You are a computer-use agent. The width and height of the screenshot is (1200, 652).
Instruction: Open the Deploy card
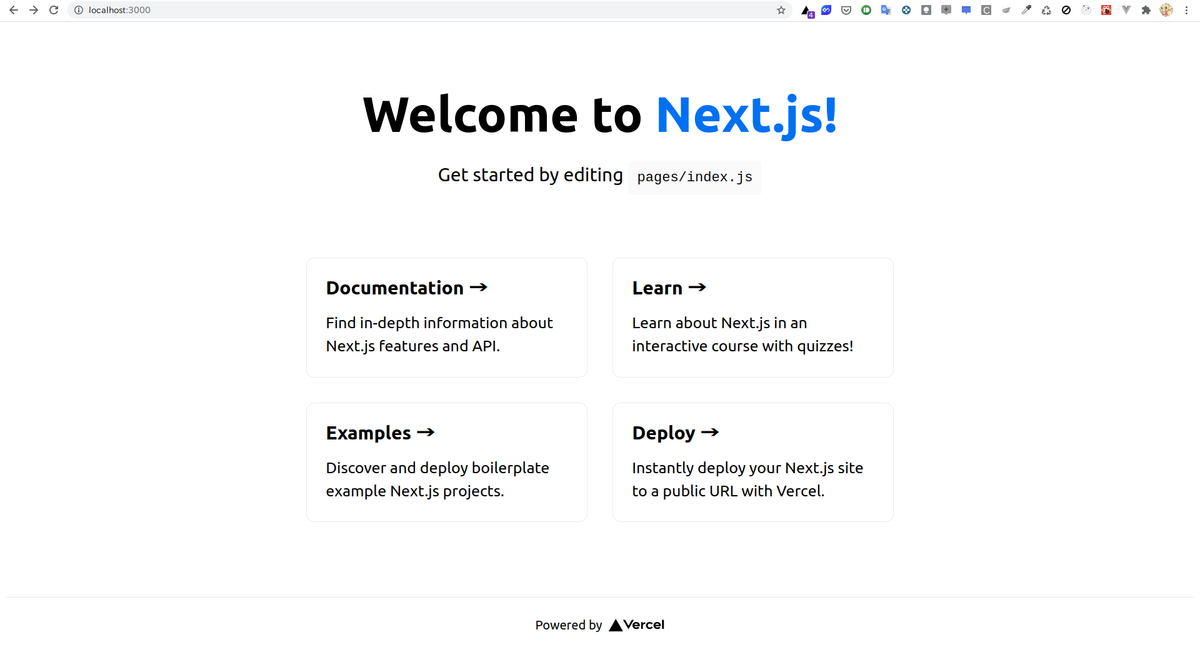click(753, 462)
